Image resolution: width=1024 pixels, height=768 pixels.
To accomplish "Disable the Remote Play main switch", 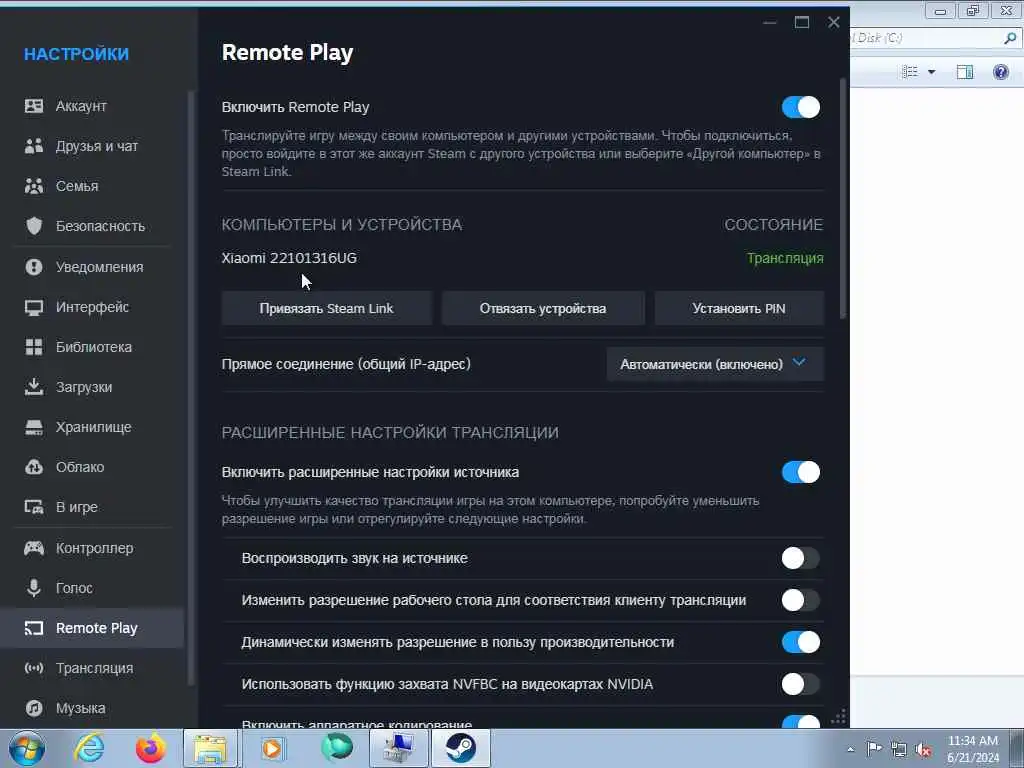I will [801, 107].
